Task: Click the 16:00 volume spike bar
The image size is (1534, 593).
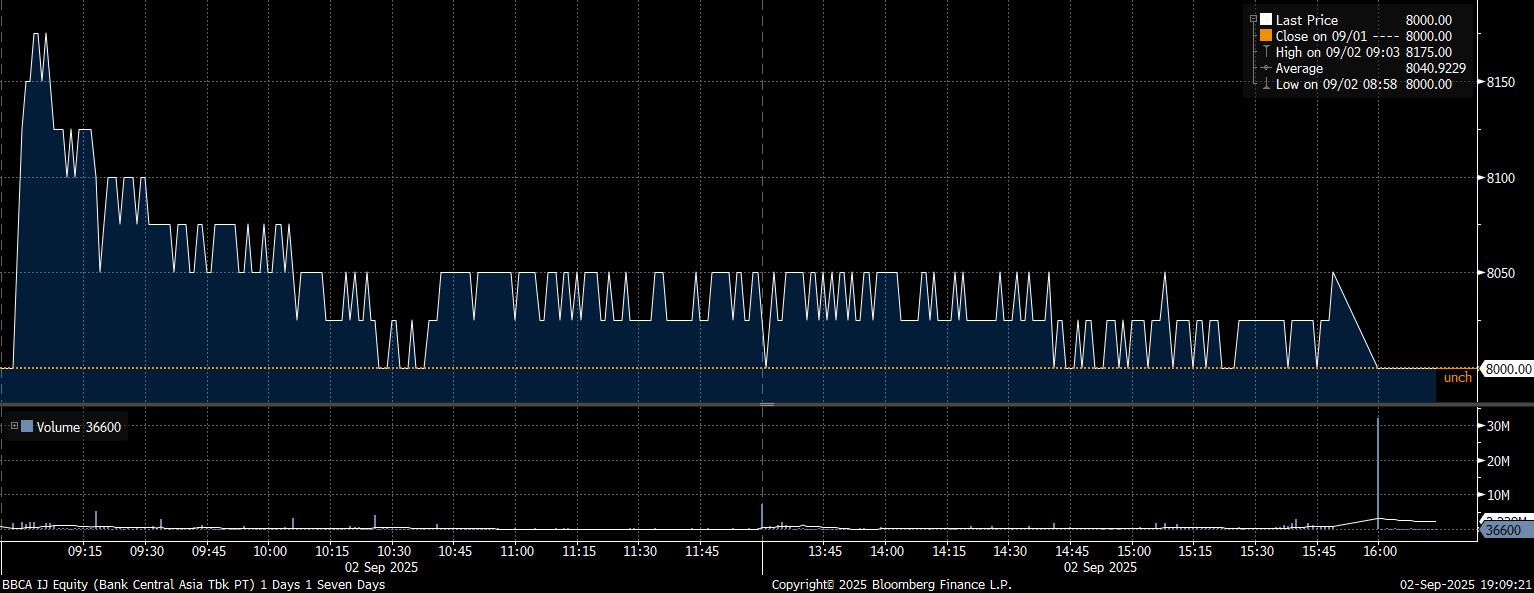Action: click(x=1378, y=470)
